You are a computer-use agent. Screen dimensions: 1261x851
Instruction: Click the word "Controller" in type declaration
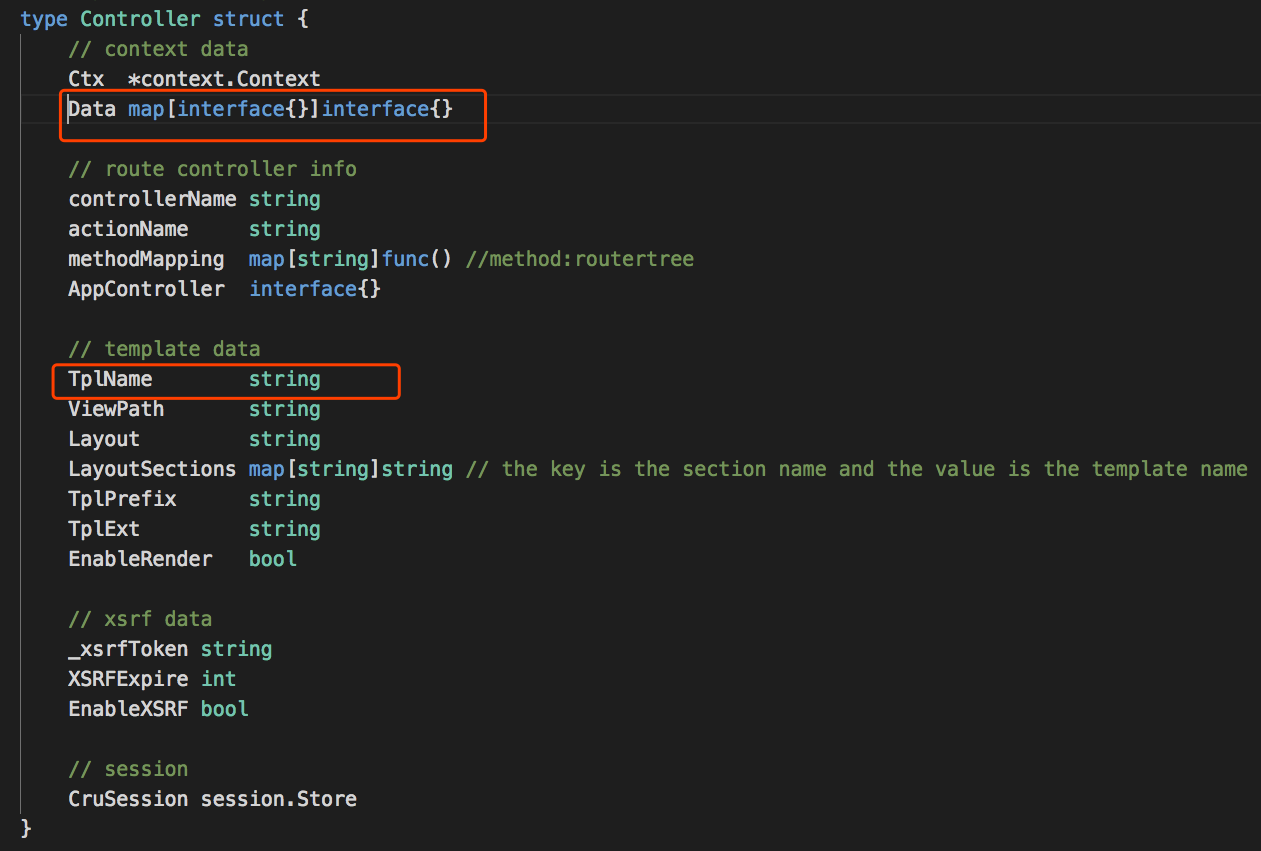(x=140, y=19)
